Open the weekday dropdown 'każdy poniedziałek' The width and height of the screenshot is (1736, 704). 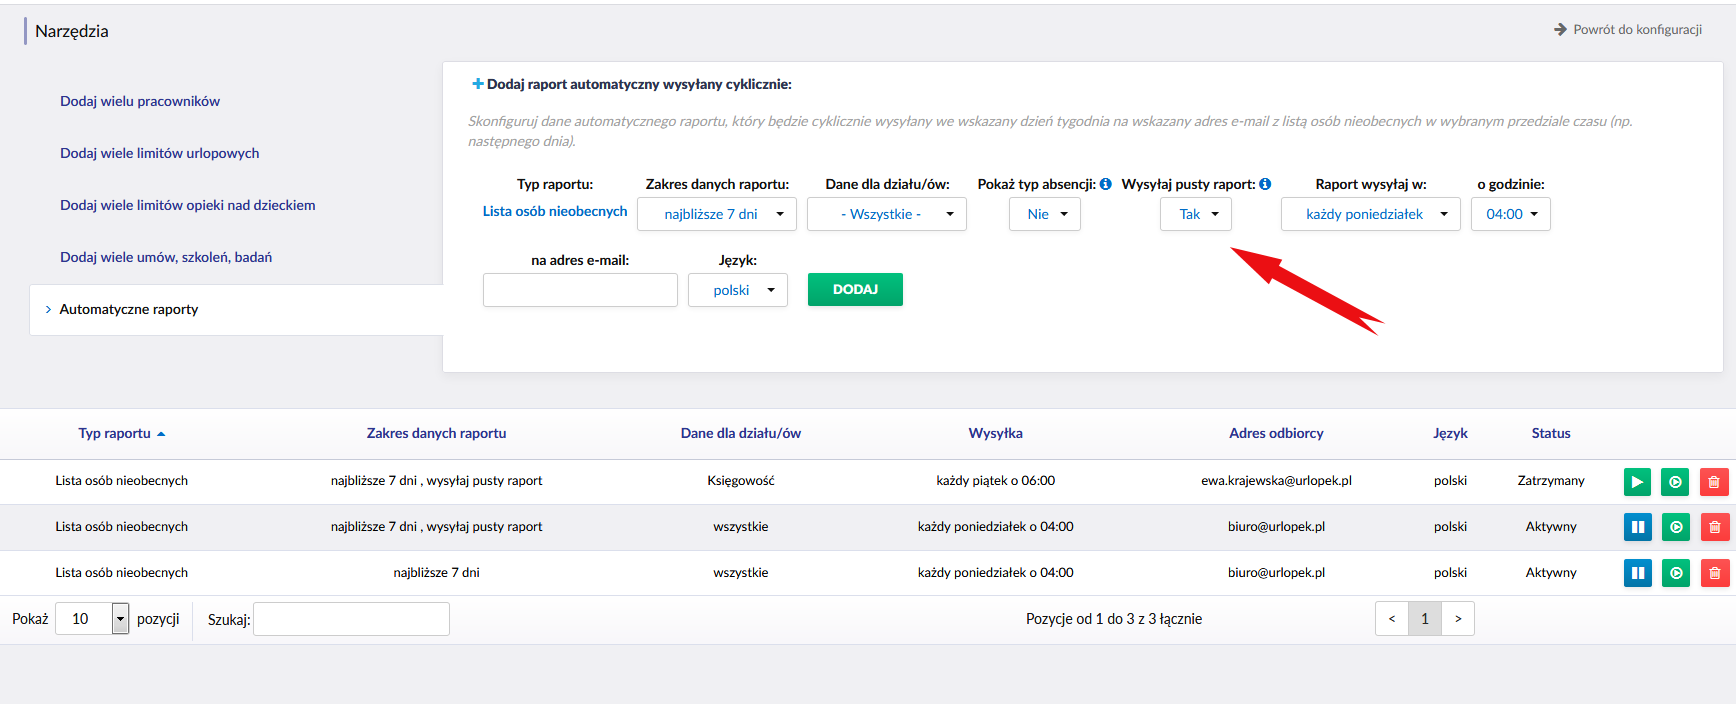coord(1371,214)
